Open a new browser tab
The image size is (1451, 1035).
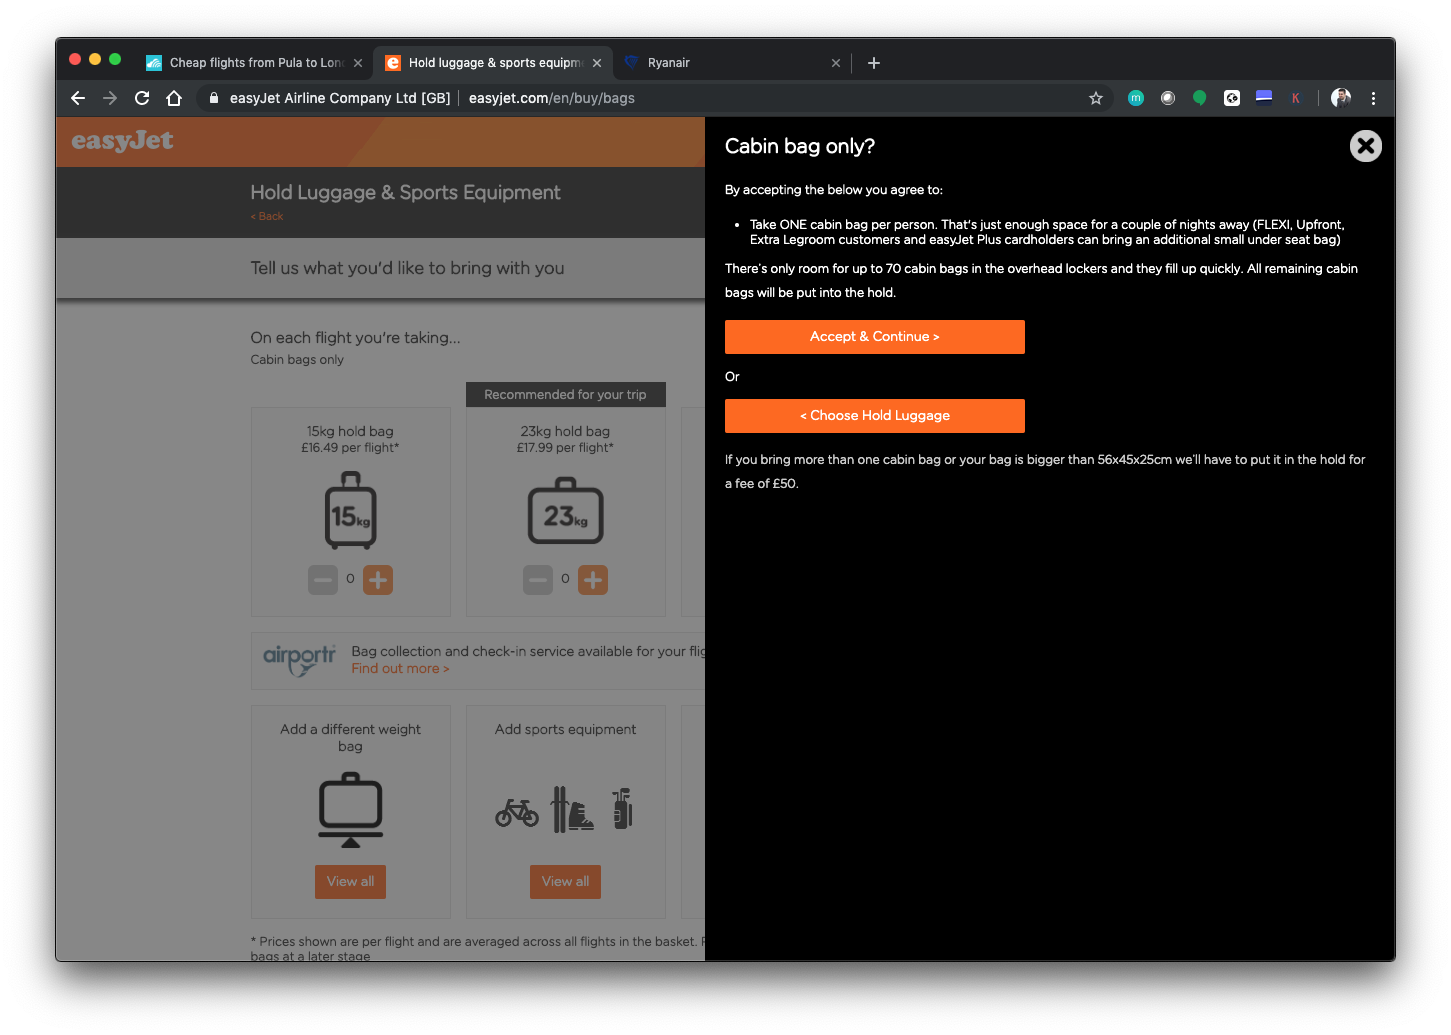tap(874, 63)
